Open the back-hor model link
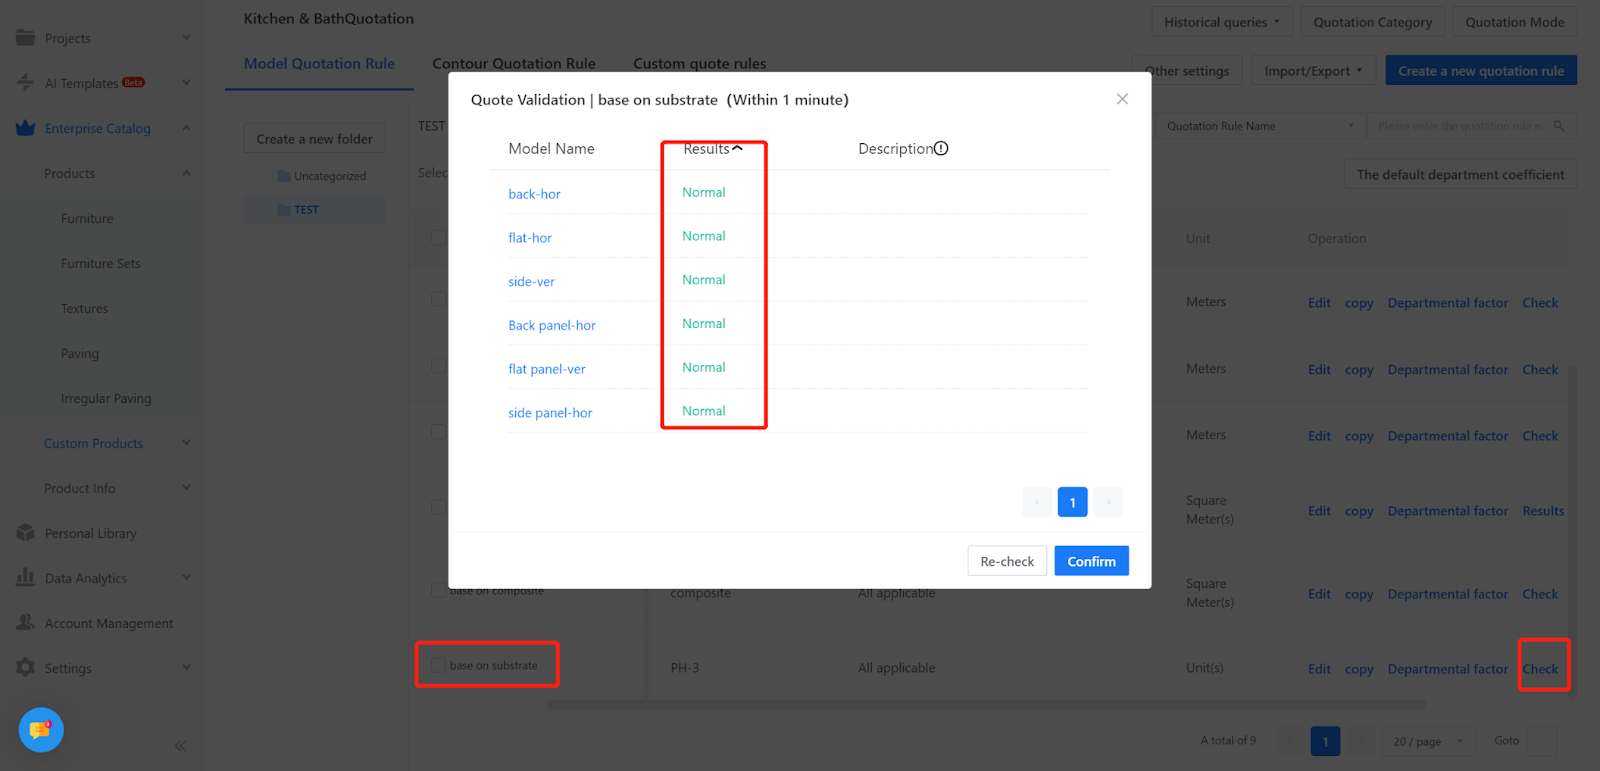This screenshot has height=771, width=1600. [x=534, y=194]
